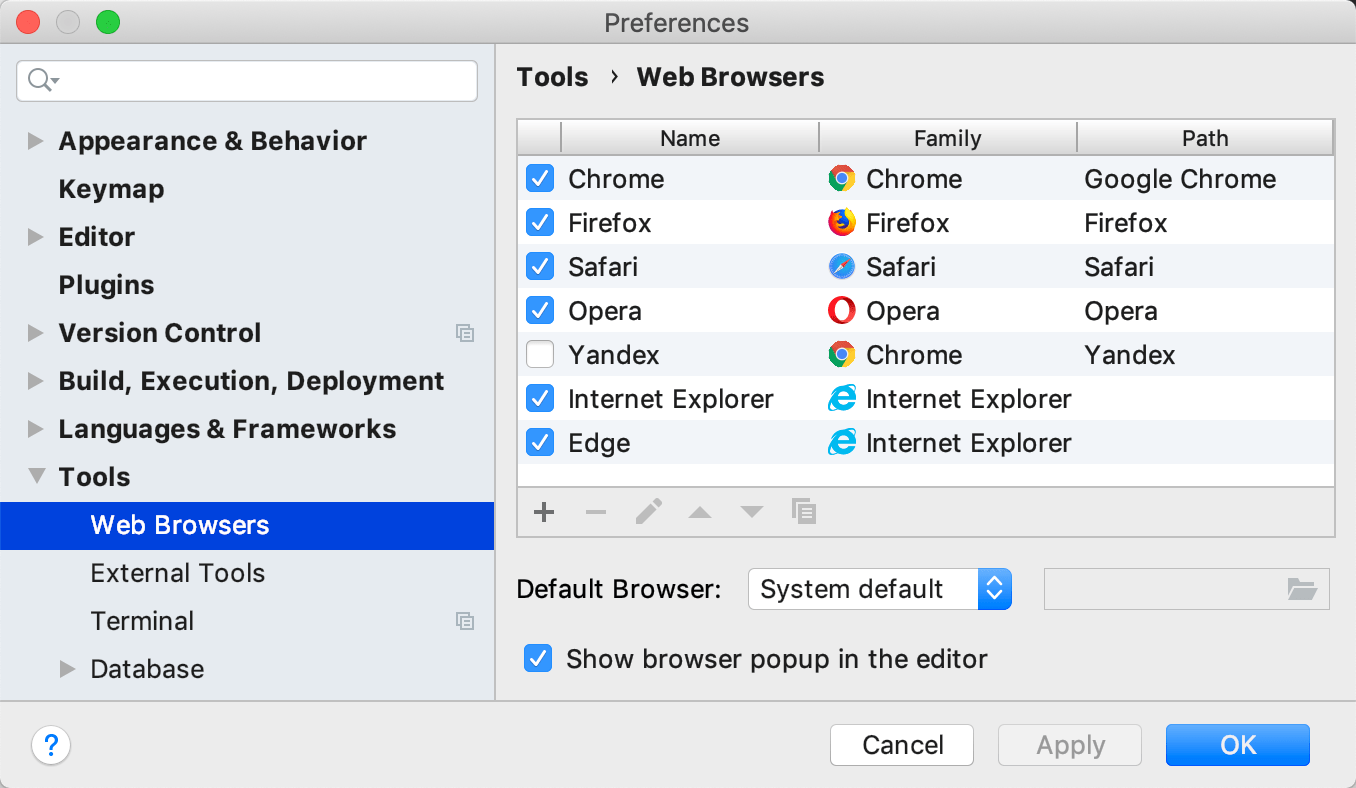
Task: Move browser down with the down arrow icon
Action: [x=751, y=511]
